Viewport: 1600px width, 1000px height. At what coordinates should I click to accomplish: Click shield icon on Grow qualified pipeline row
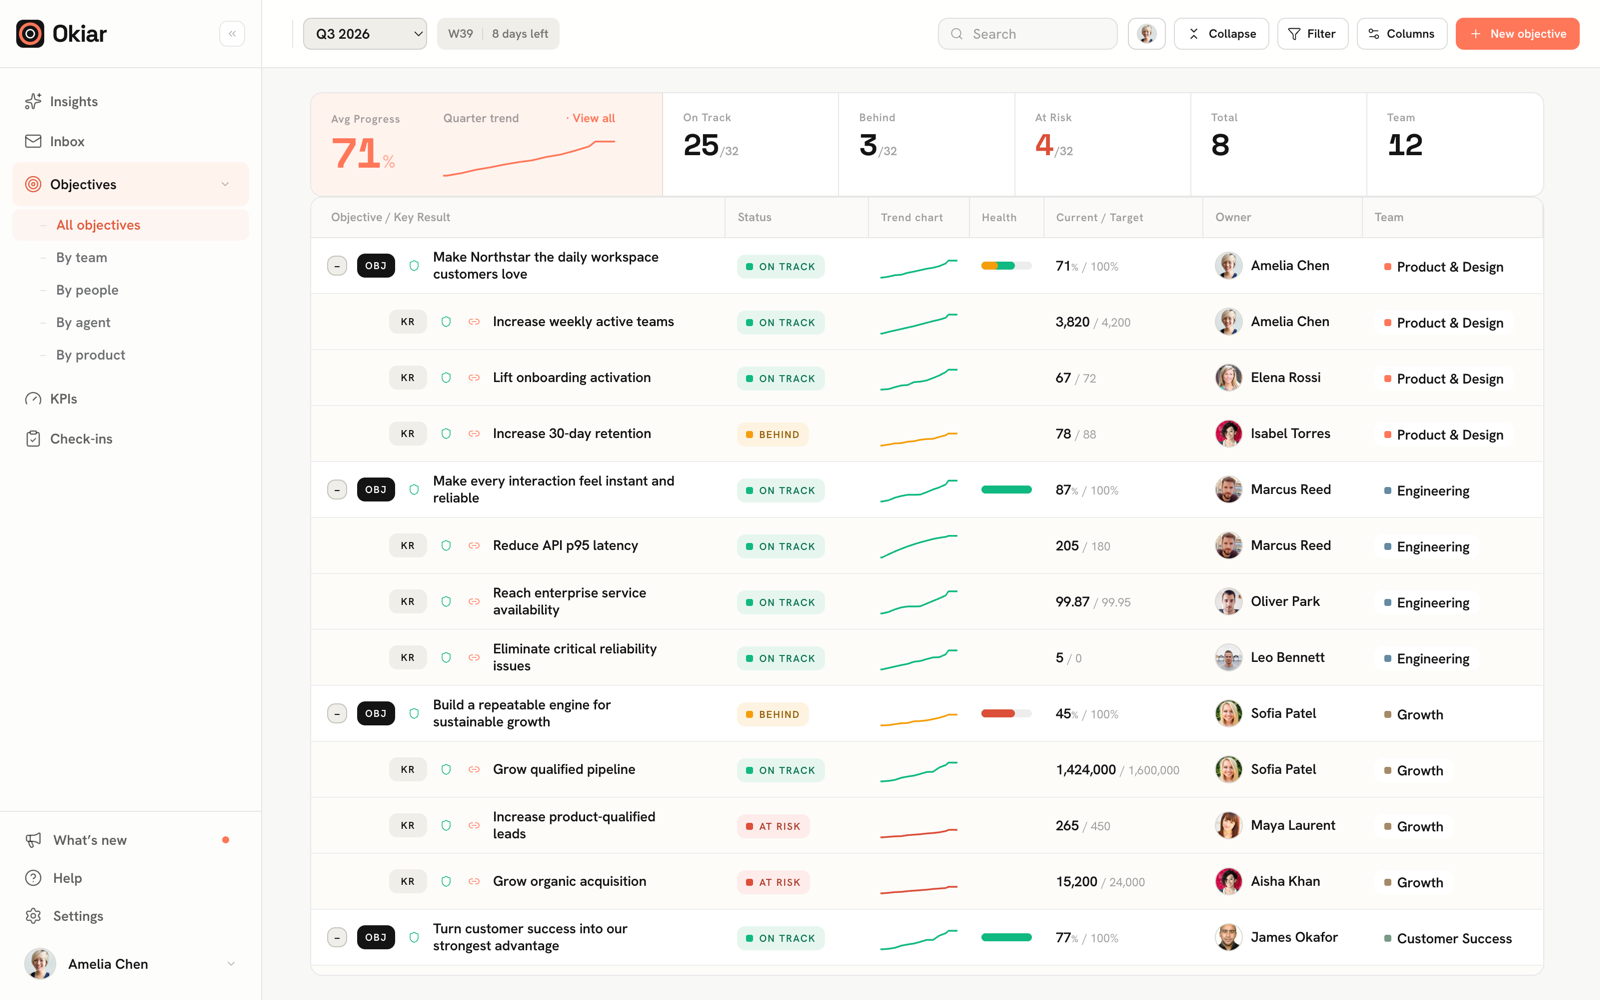pos(446,770)
